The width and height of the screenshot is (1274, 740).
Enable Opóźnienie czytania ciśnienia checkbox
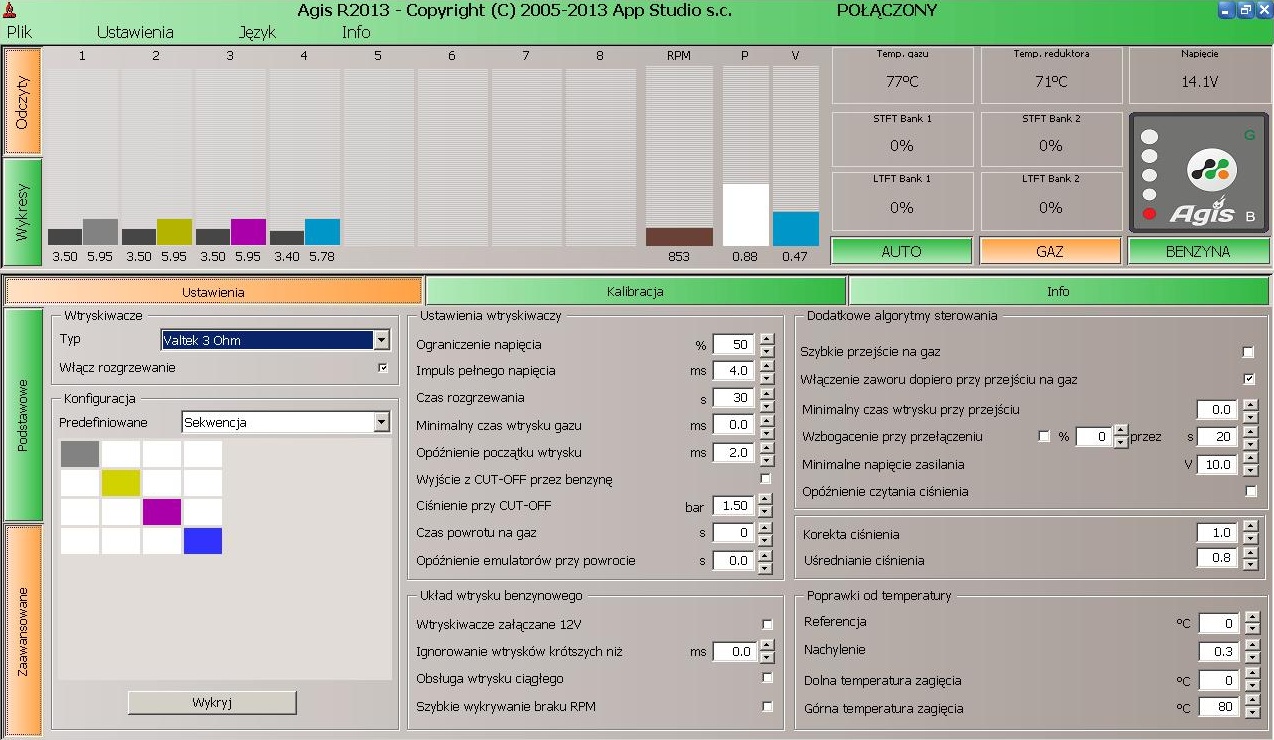[x=1250, y=492]
